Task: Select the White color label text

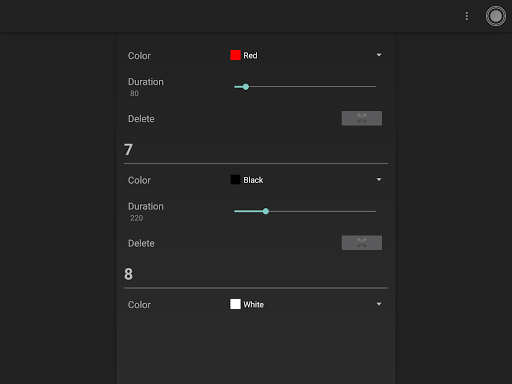Action: click(x=253, y=304)
